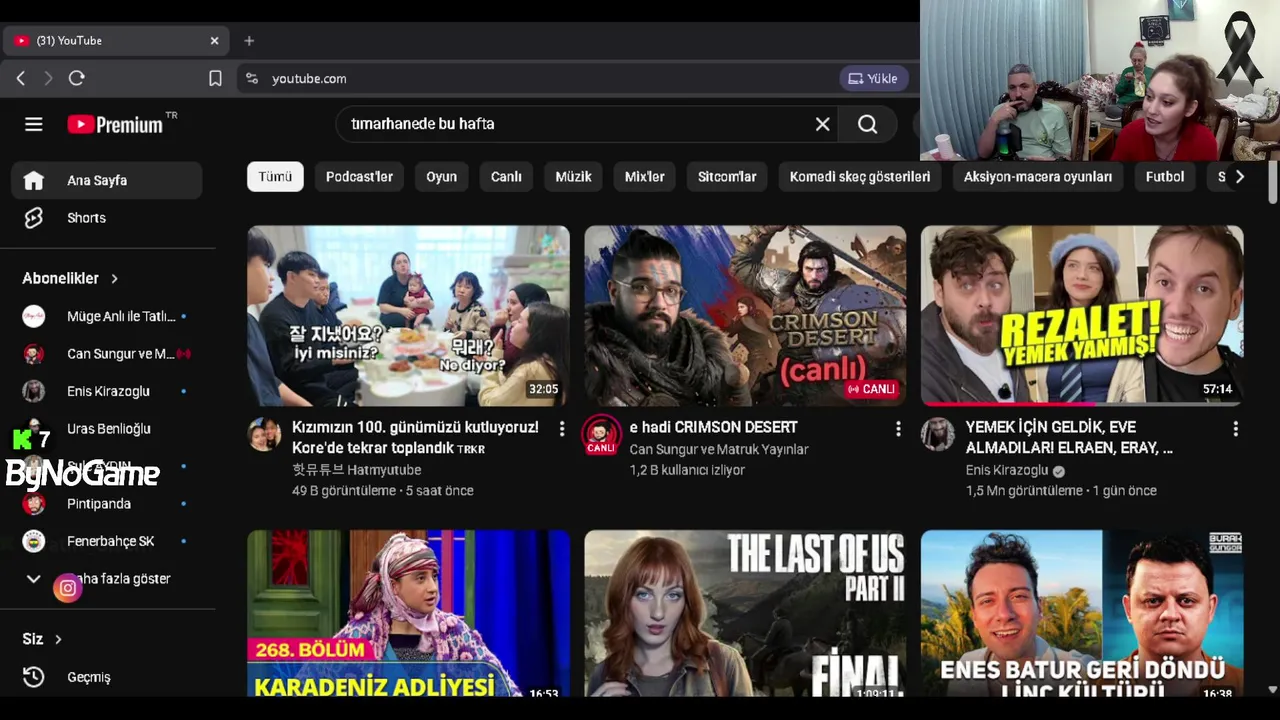
Task: Open Fenerbahçe SK subscription
Action: point(107,541)
